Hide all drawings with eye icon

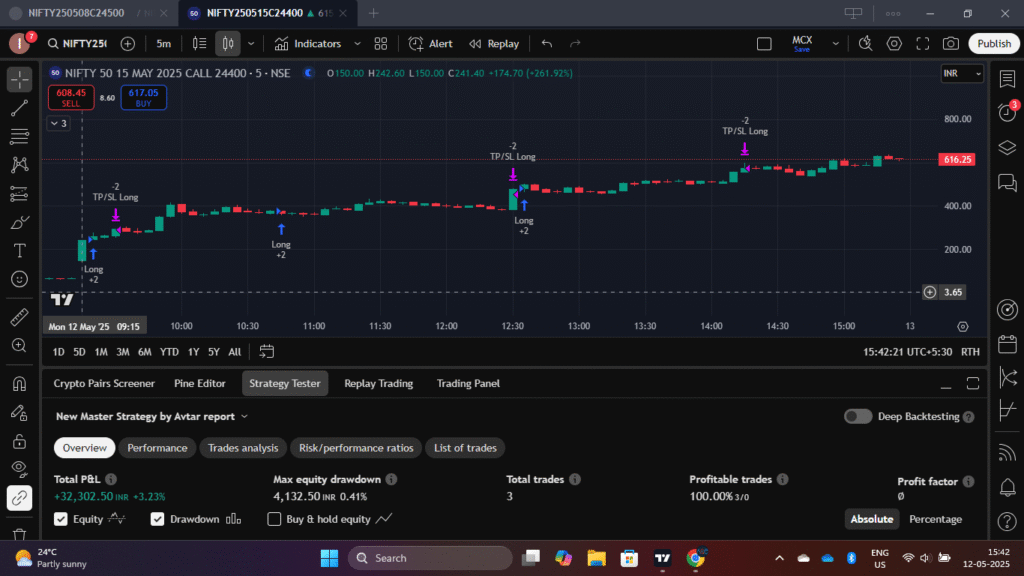pyautogui.click(x=20, y=470)
